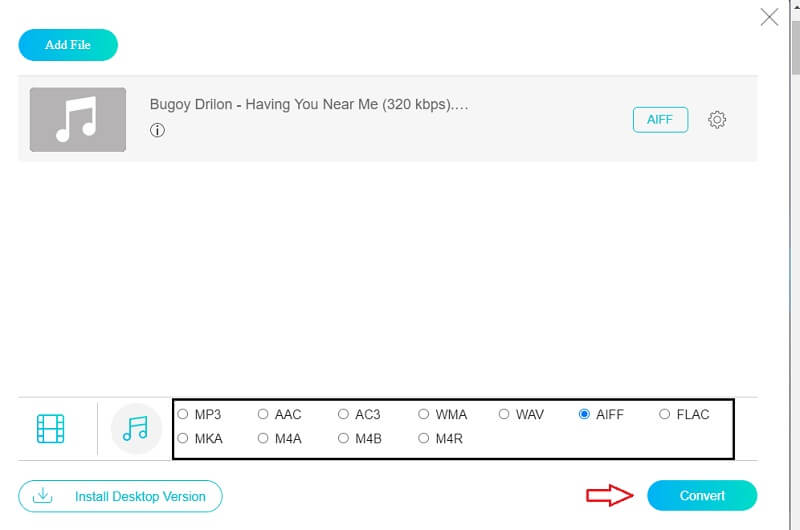Click the file info icon

(157, 130)
